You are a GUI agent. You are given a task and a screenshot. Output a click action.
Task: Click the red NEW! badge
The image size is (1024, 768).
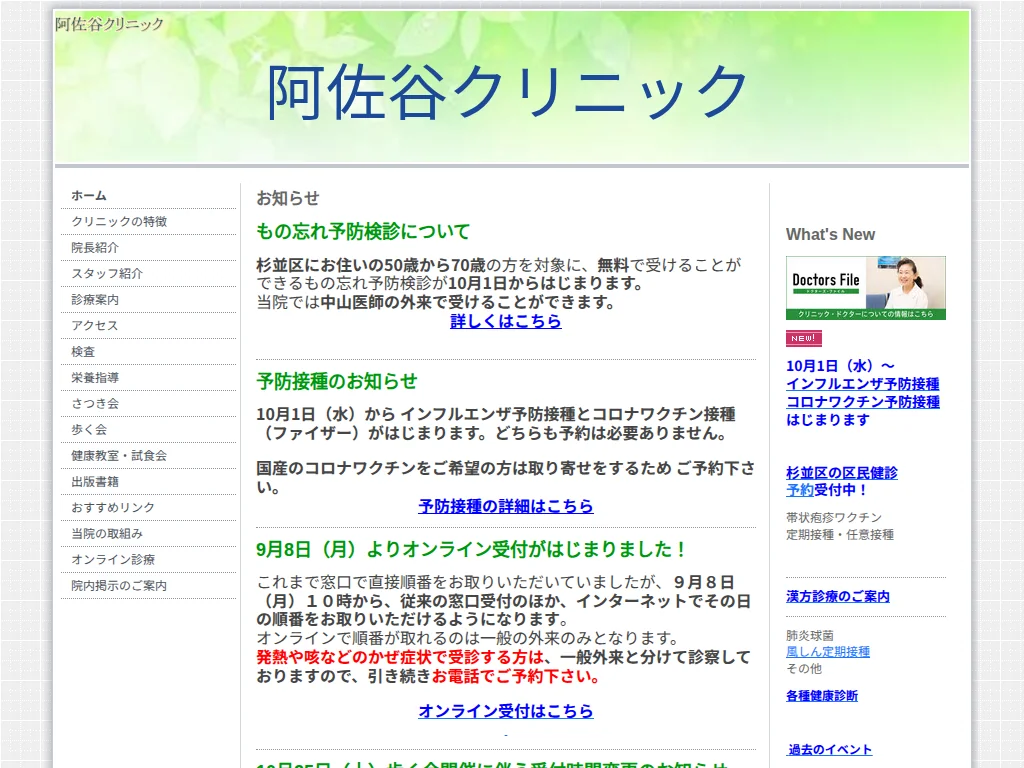803,338
